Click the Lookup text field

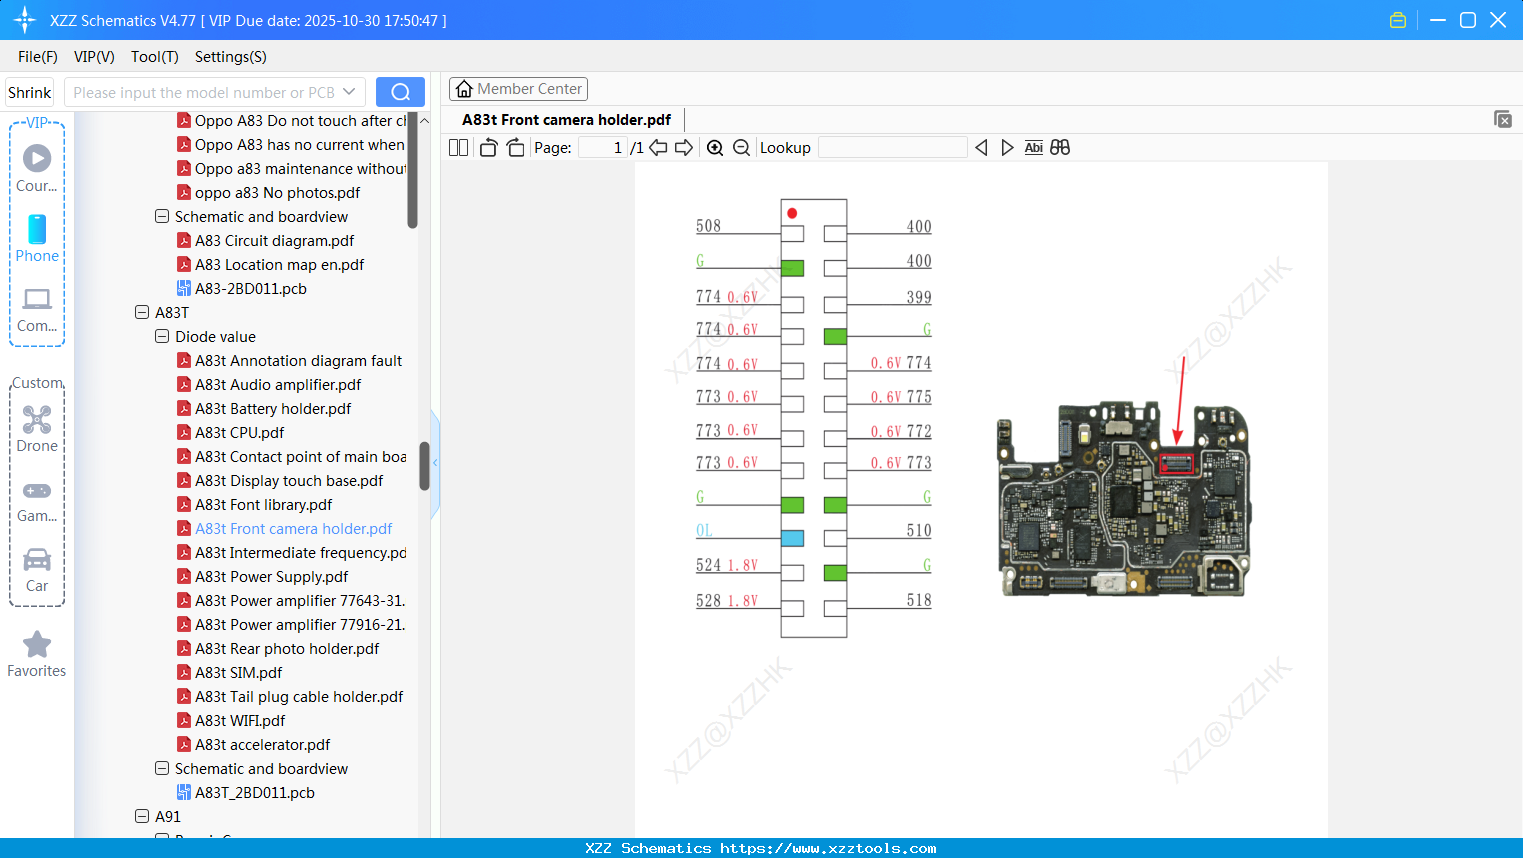(892, 148)
